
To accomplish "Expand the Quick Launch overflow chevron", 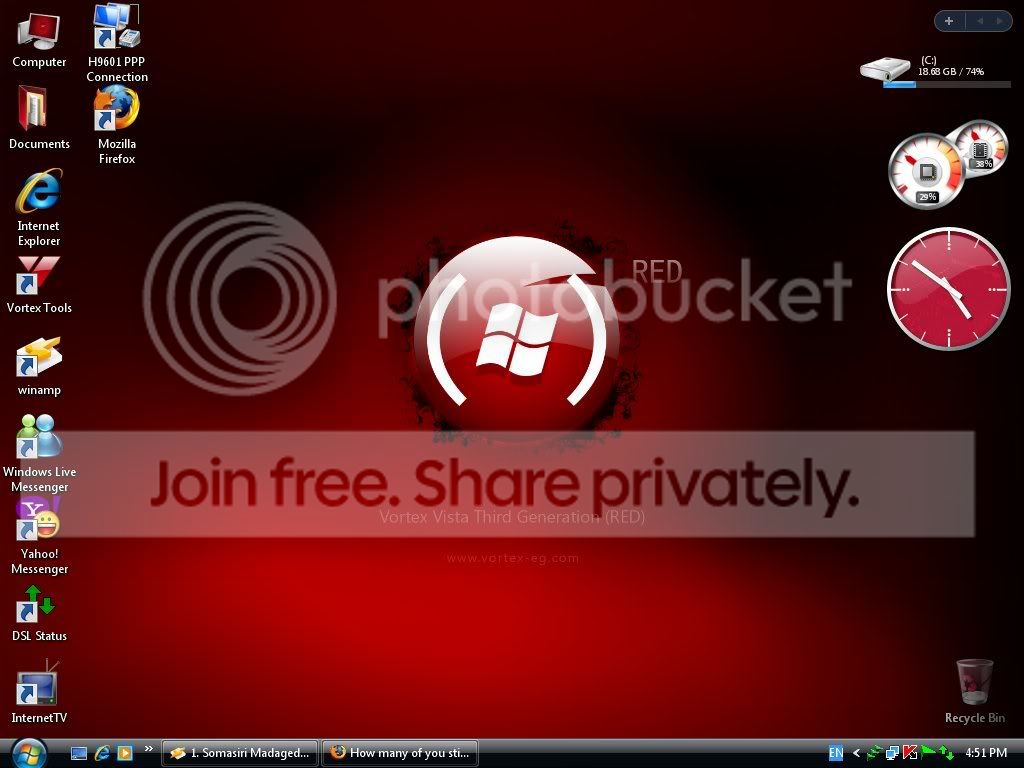I will point(148,749).
